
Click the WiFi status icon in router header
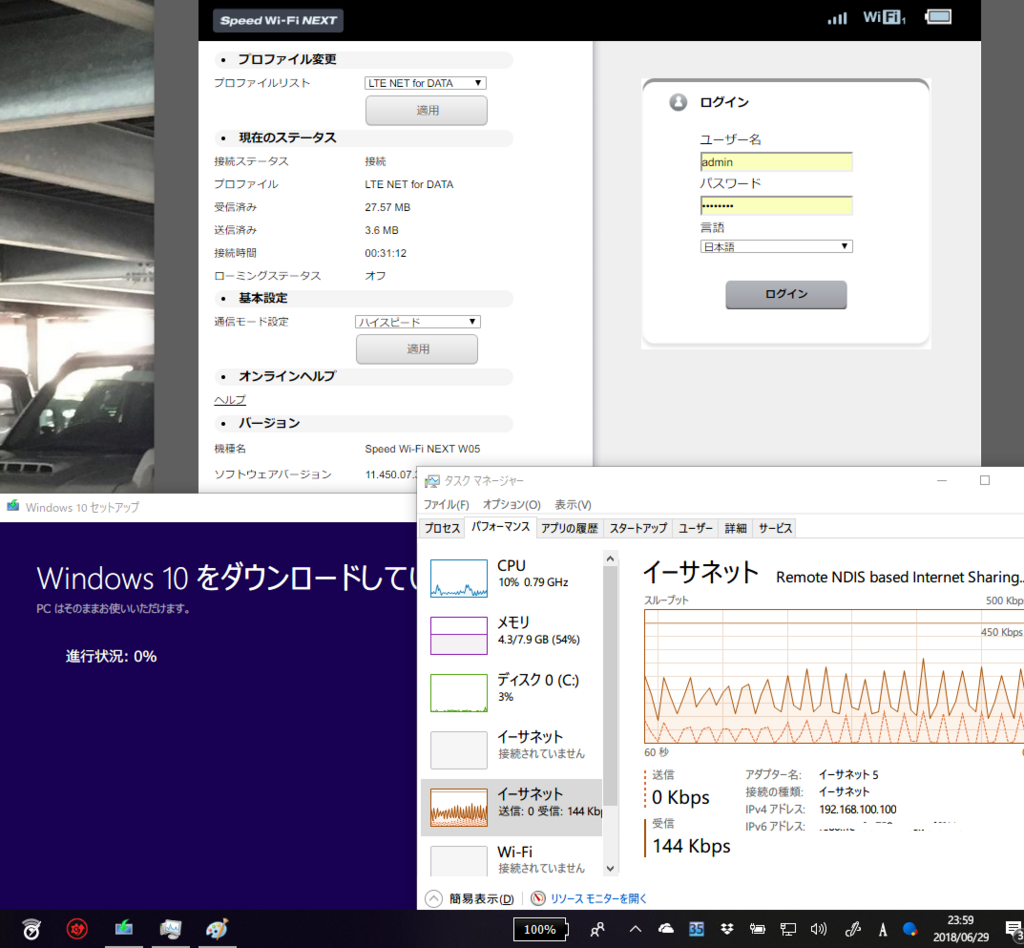pyautogui.click(x=884, y=18)
